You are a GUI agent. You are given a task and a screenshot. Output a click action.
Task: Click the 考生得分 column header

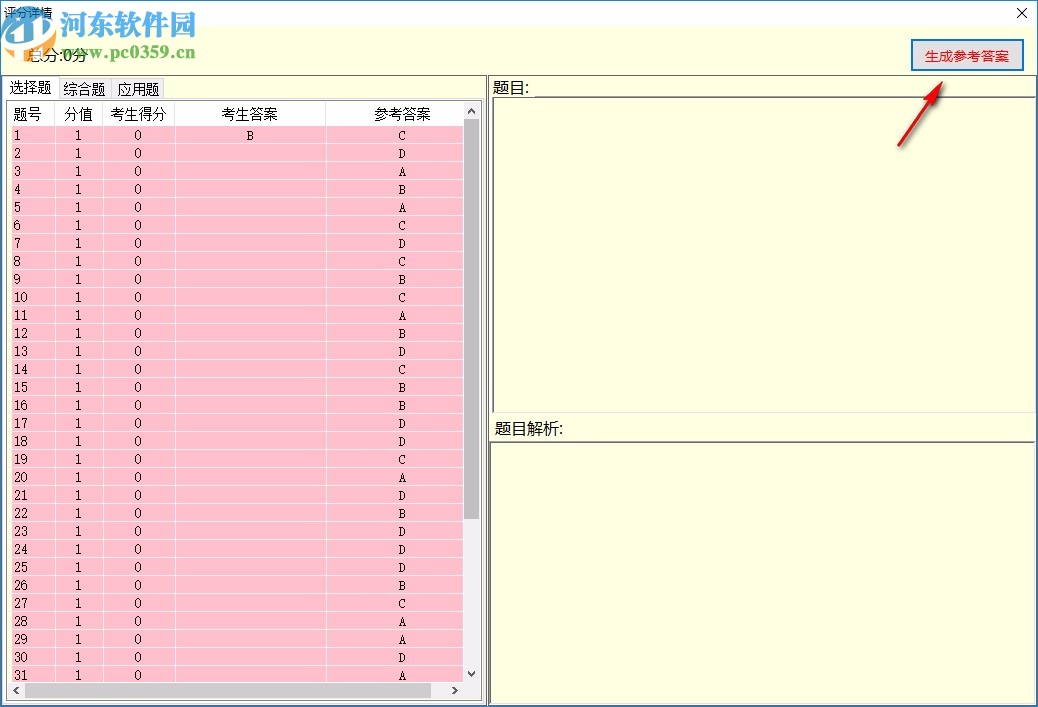tap(138, 114)
